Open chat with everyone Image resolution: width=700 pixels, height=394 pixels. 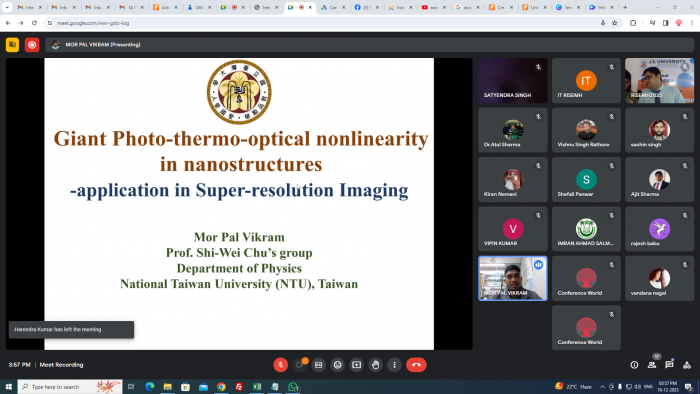[669, 365]
